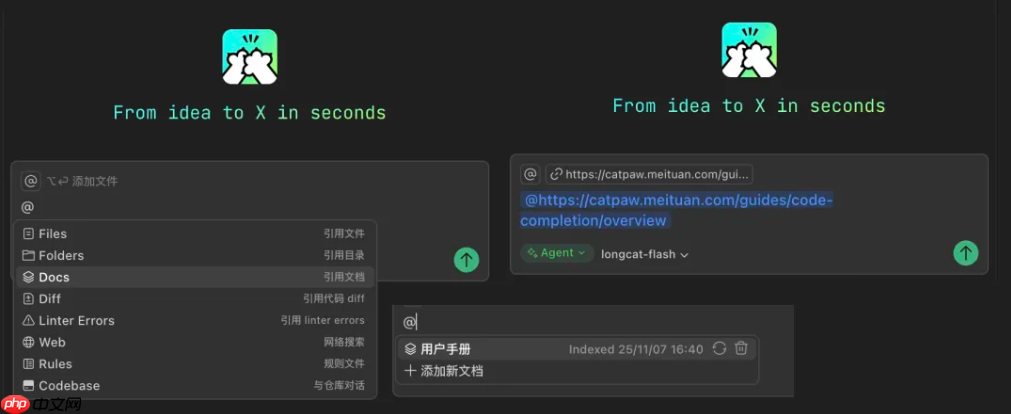Click the 引用文件 hint text
The width and height of the screenshot is (1011, 414).
click(x=344, y=233)
